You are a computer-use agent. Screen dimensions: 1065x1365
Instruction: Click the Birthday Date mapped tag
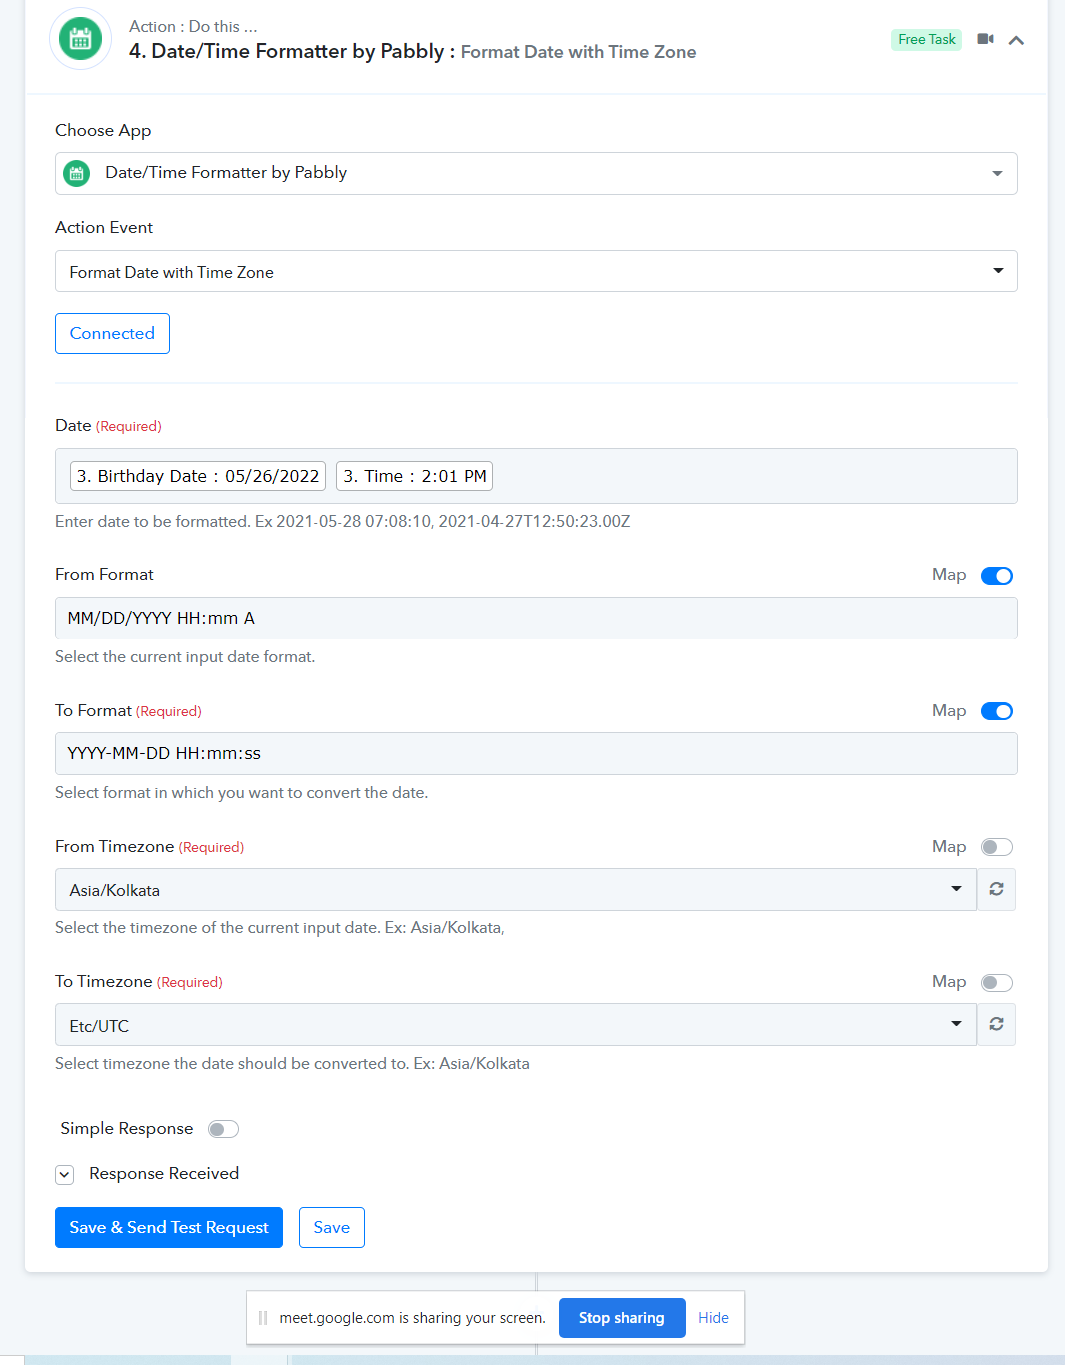point(198,476)
